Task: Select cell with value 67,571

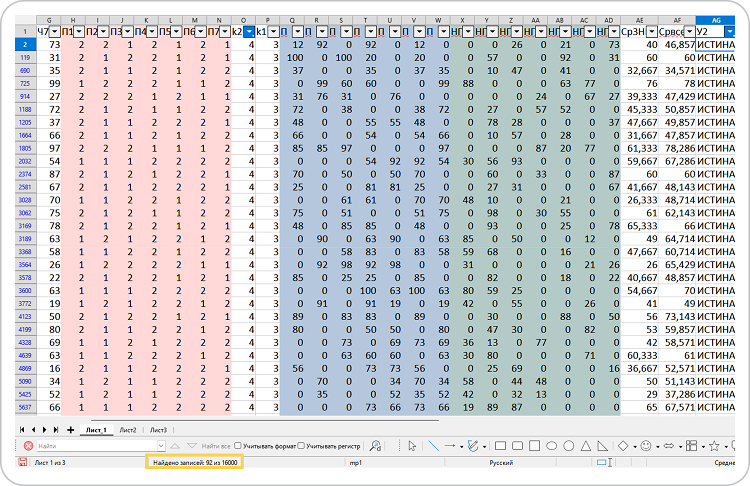Action: [x=677, y=408]
